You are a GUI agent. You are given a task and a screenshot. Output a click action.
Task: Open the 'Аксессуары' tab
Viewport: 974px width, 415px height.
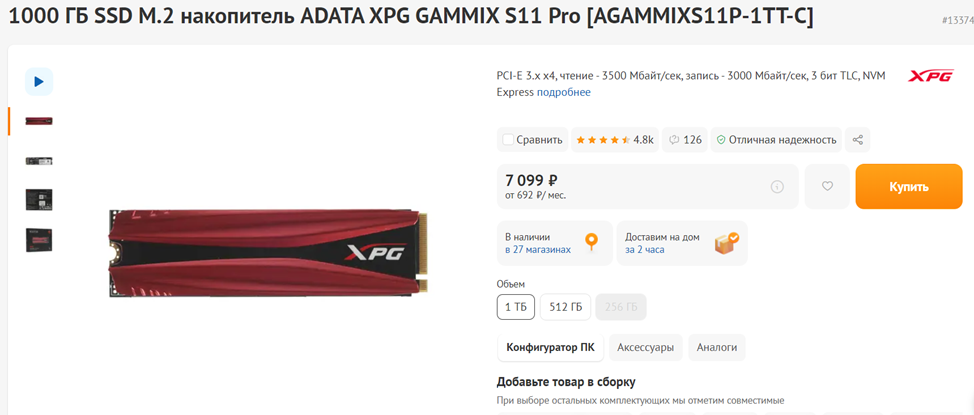645,347
